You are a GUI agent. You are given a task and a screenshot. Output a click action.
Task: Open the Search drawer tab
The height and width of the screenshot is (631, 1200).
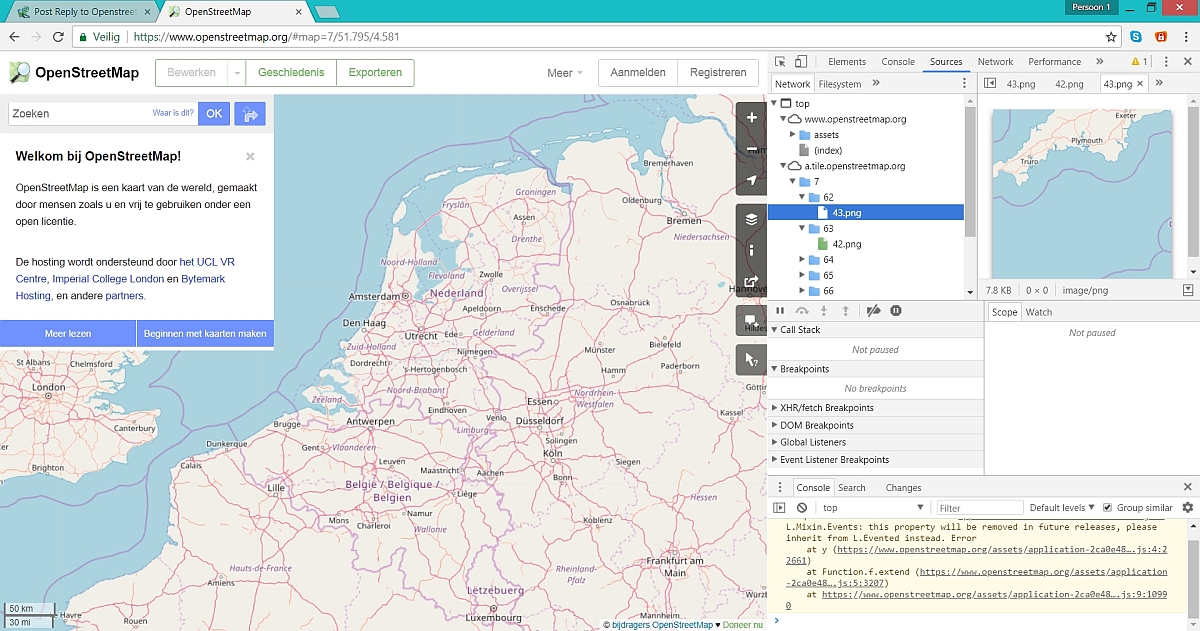[x=852, y=487]
